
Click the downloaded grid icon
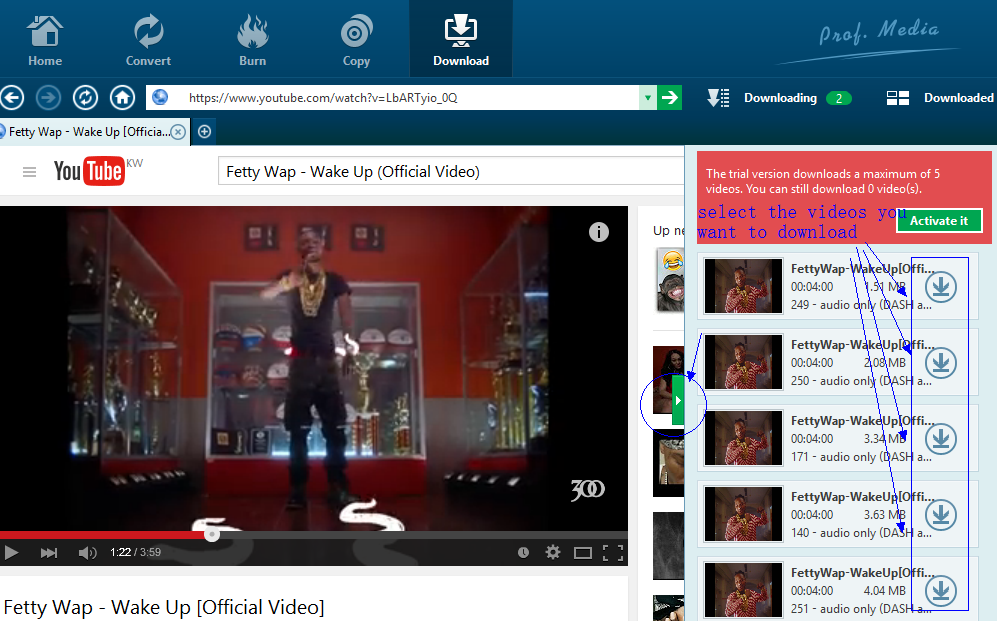point(898,98)
